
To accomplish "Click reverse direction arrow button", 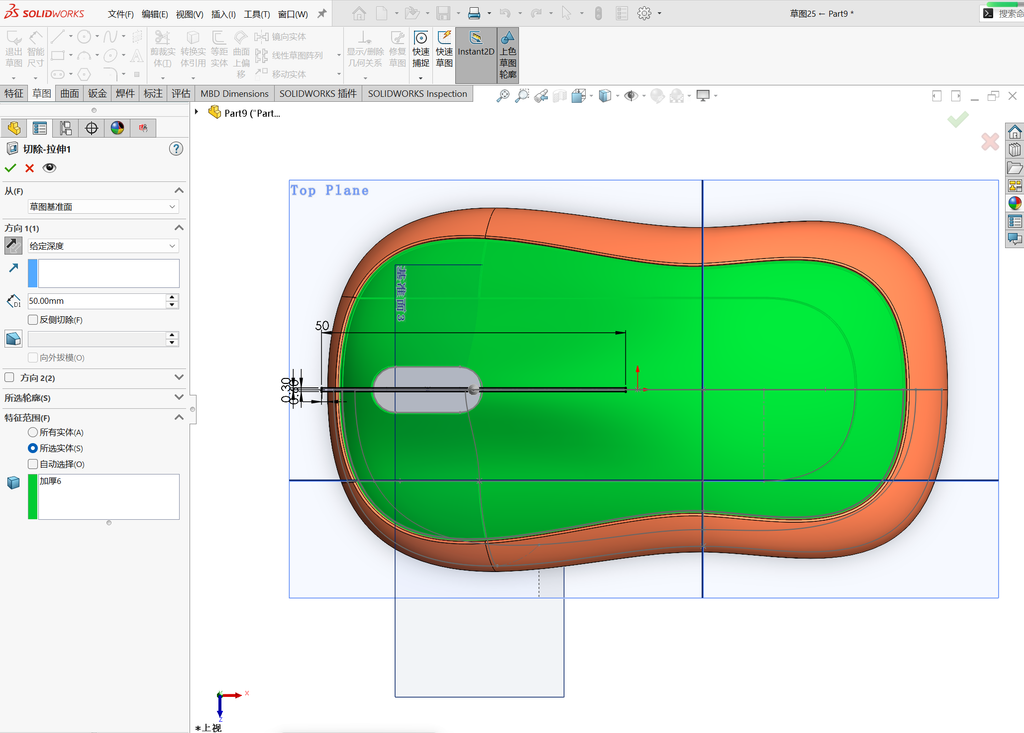I will point(13,246).
